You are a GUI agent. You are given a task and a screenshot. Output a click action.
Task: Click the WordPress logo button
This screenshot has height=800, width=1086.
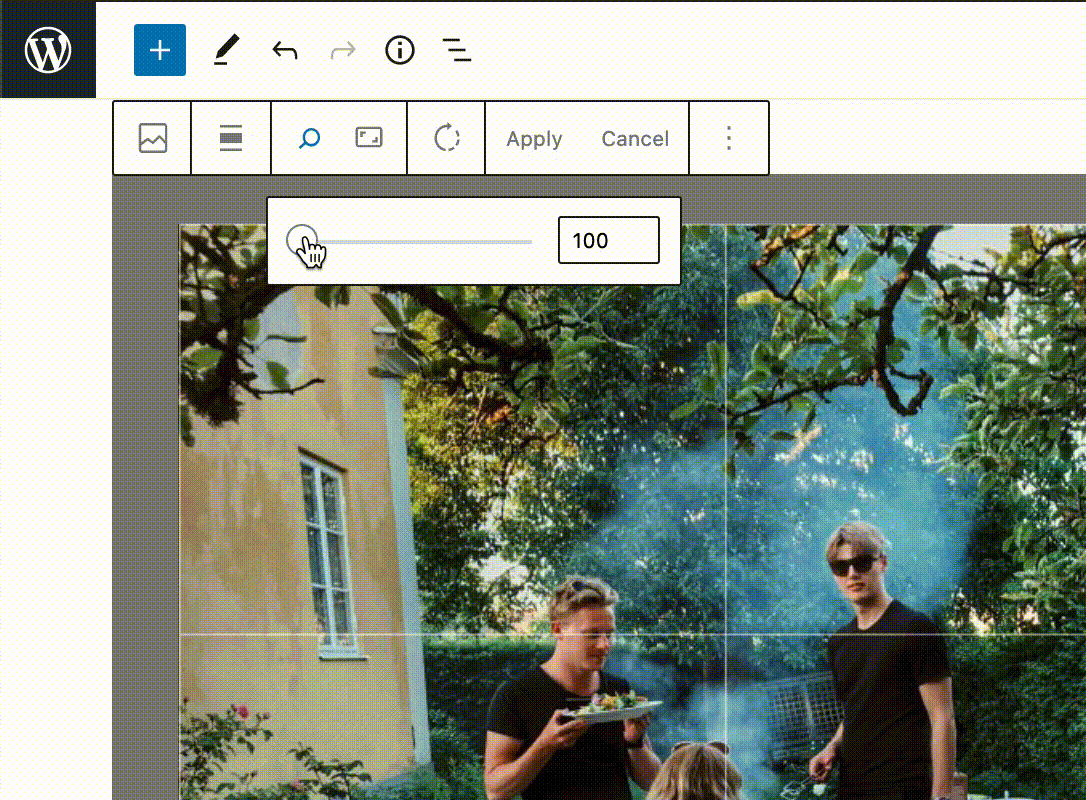click(x=48, y=50)
